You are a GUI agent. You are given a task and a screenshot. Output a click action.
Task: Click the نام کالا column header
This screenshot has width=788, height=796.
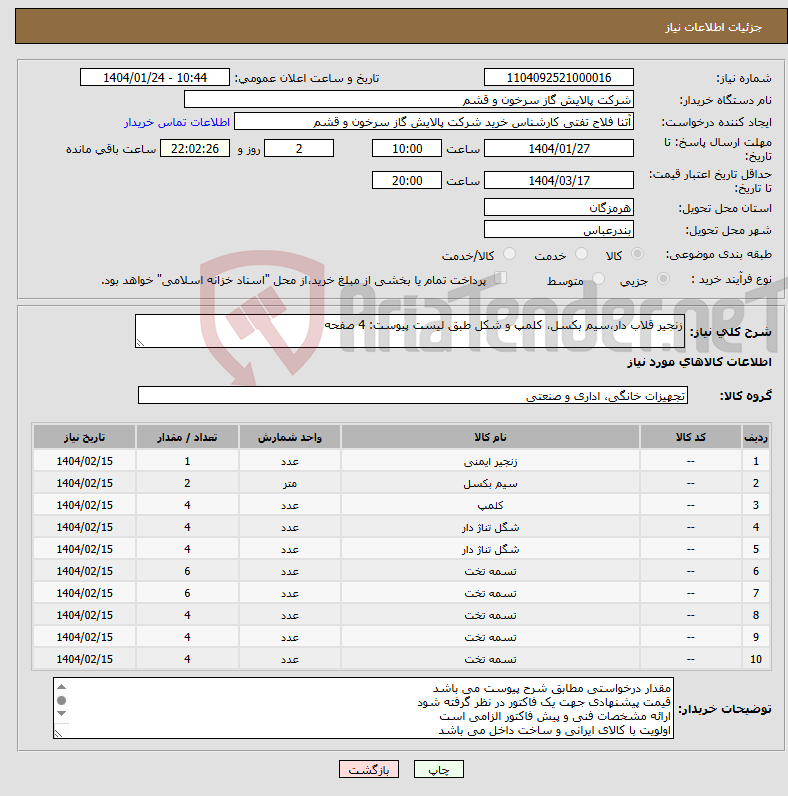pos(490,437)
